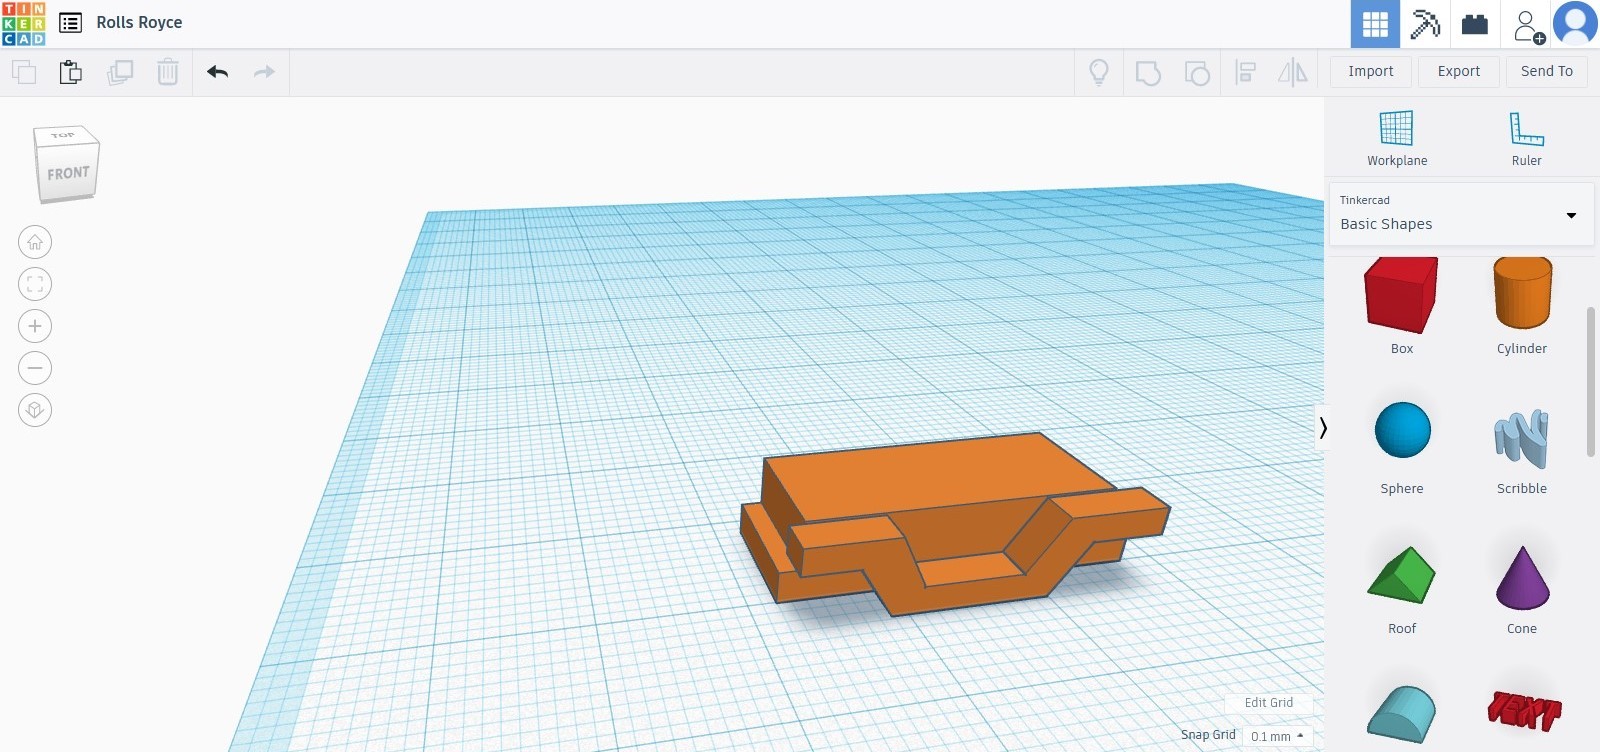Open the user profile avatar
1600x752 pixels.
[x=1575, y=24]
